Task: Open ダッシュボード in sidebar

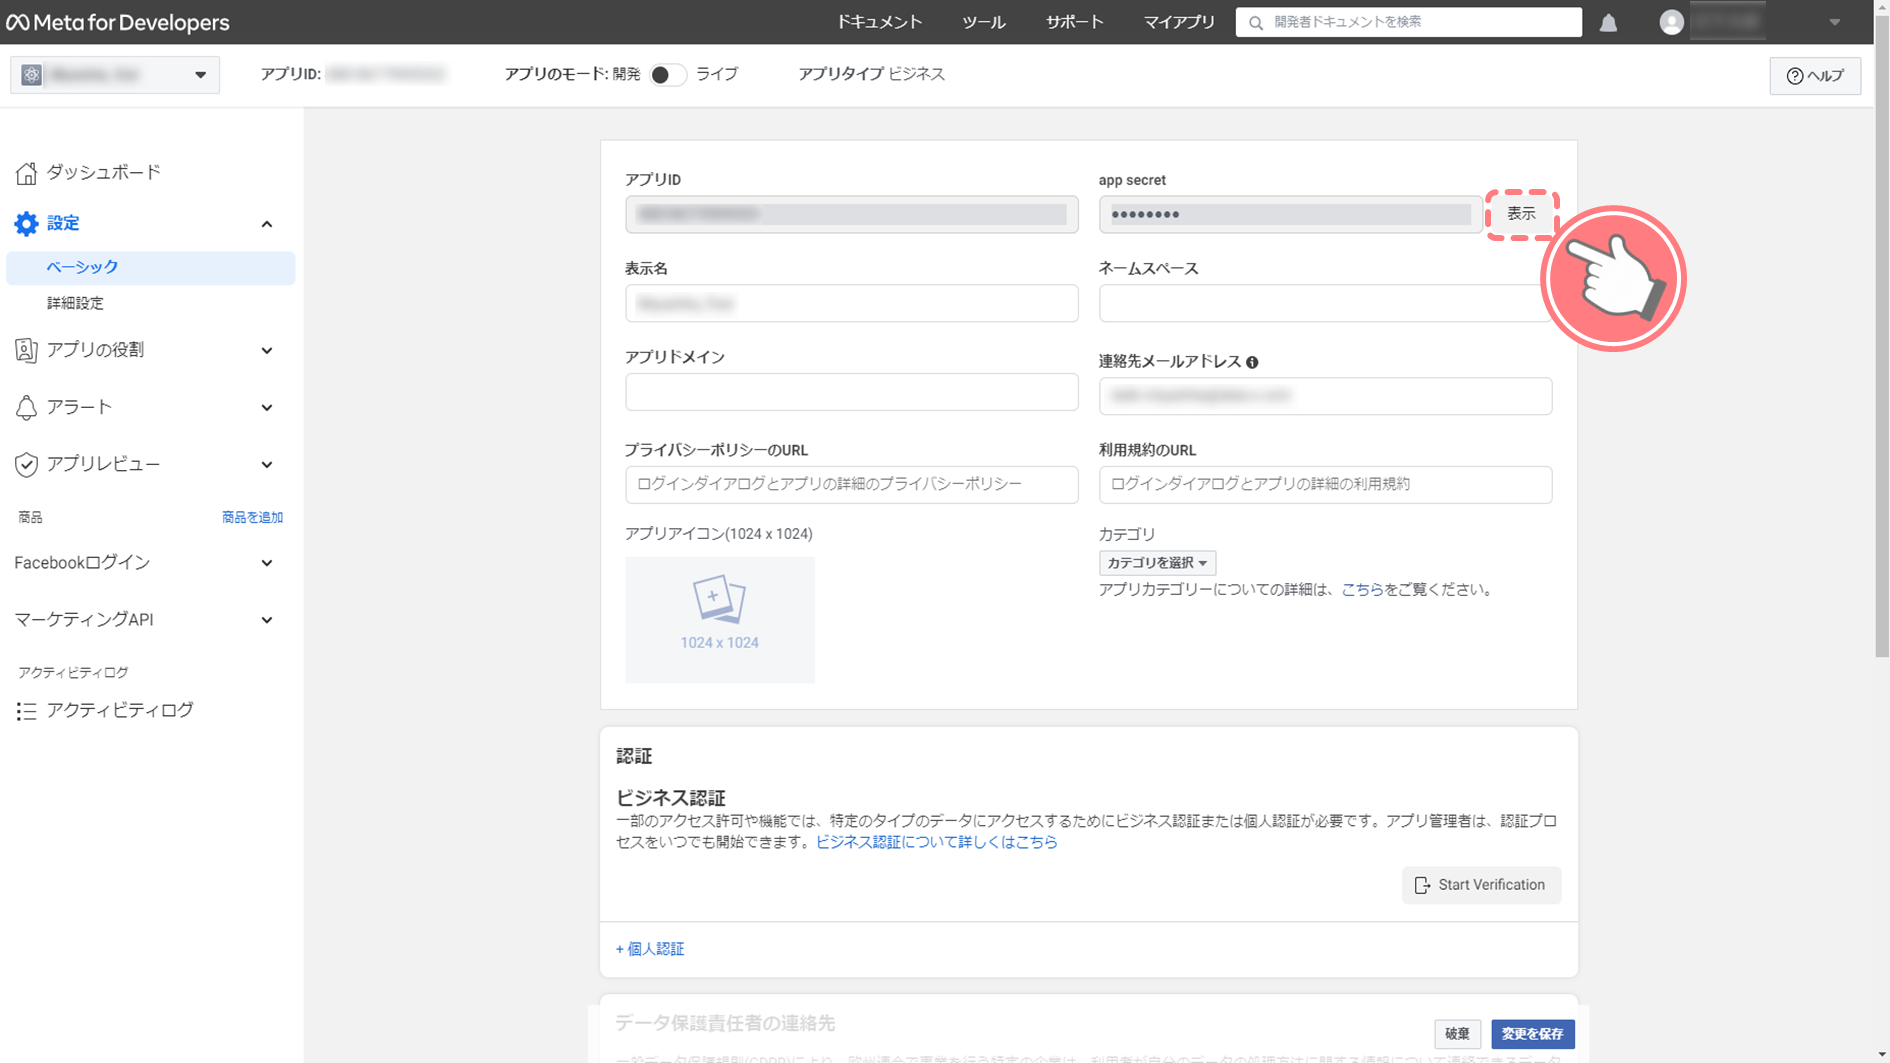Action: [x=103, y=173]
